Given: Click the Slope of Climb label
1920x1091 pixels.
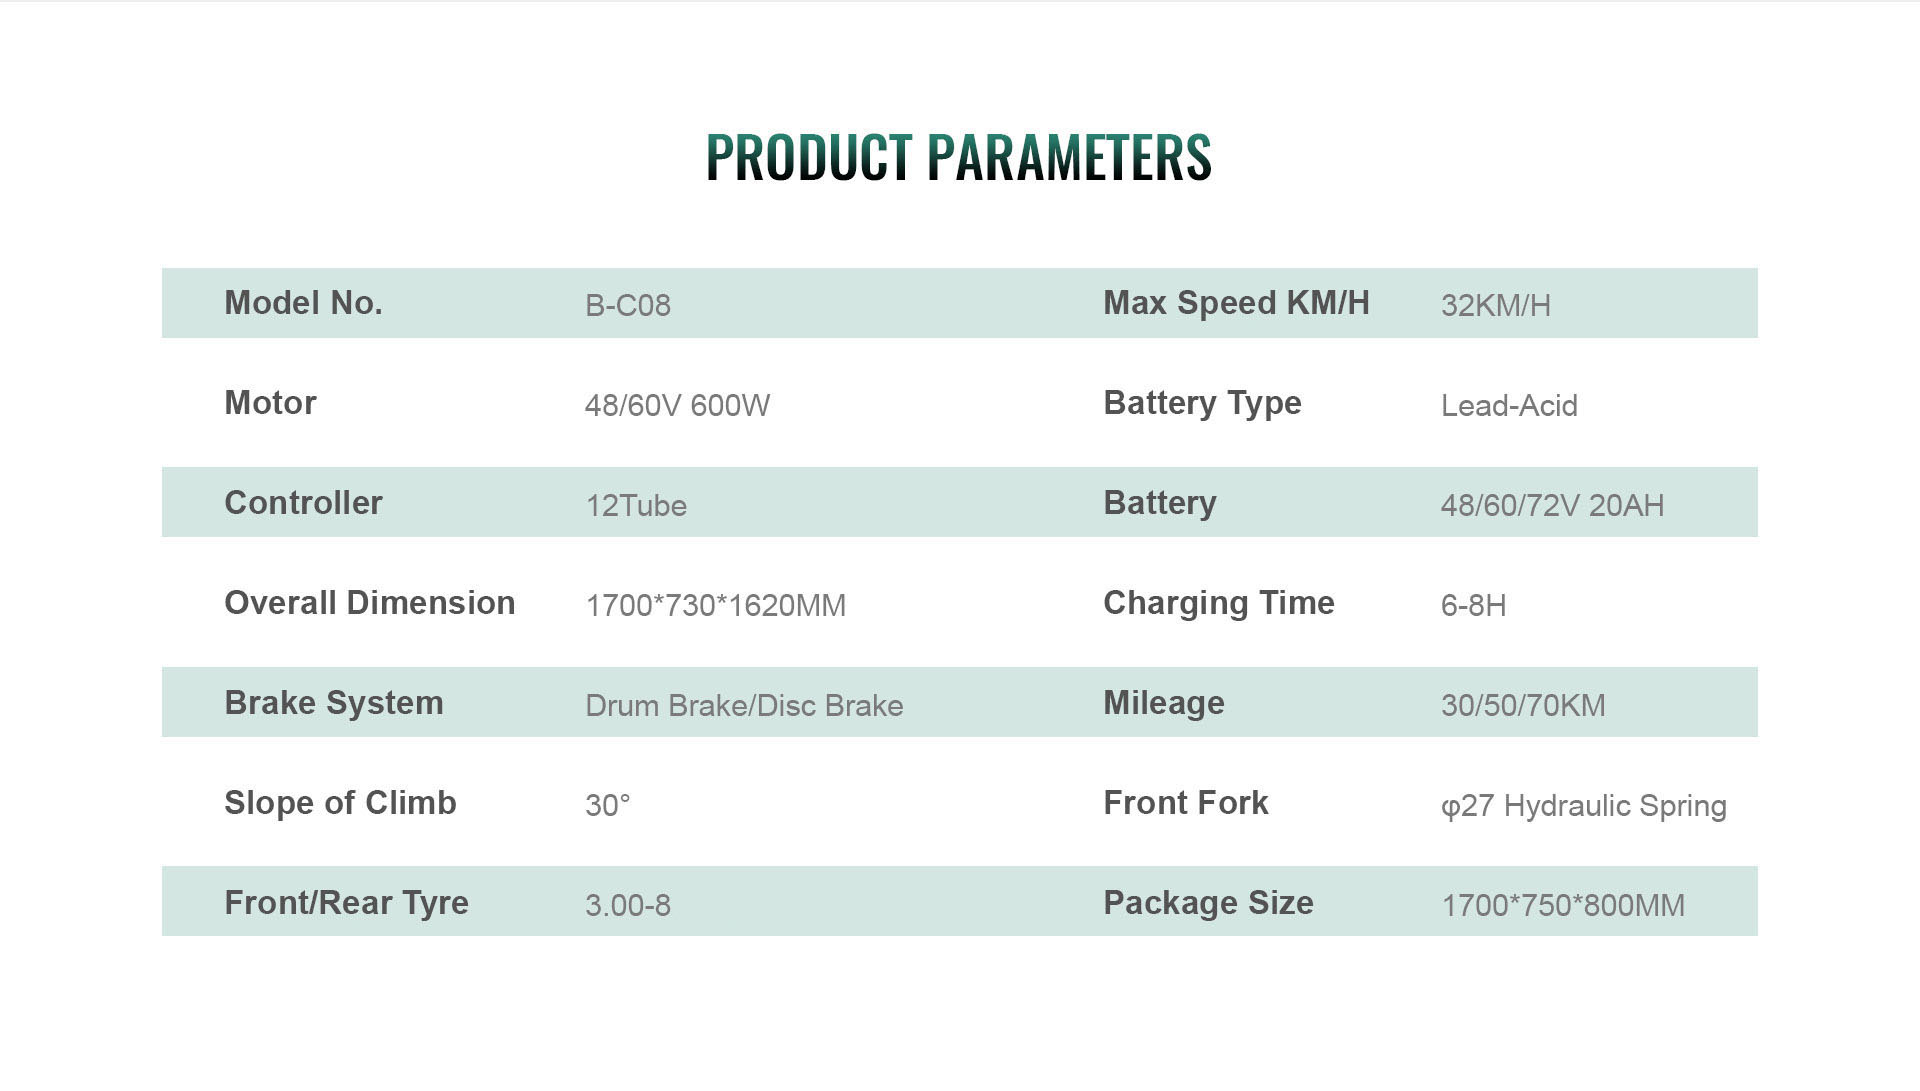Looking at the screenshot, I should [x=340, y=803].
